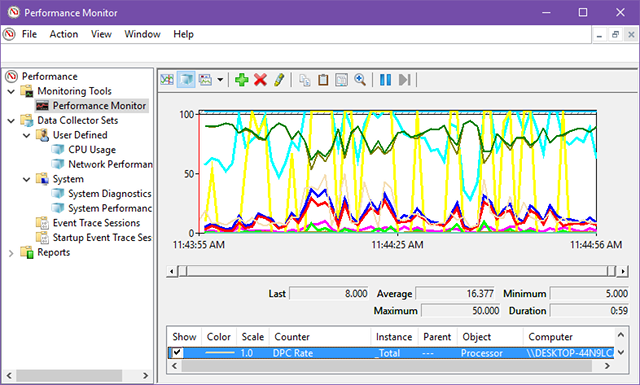
Task: Toggle Highlight pencil icon
Action: (x=279, y=80)
